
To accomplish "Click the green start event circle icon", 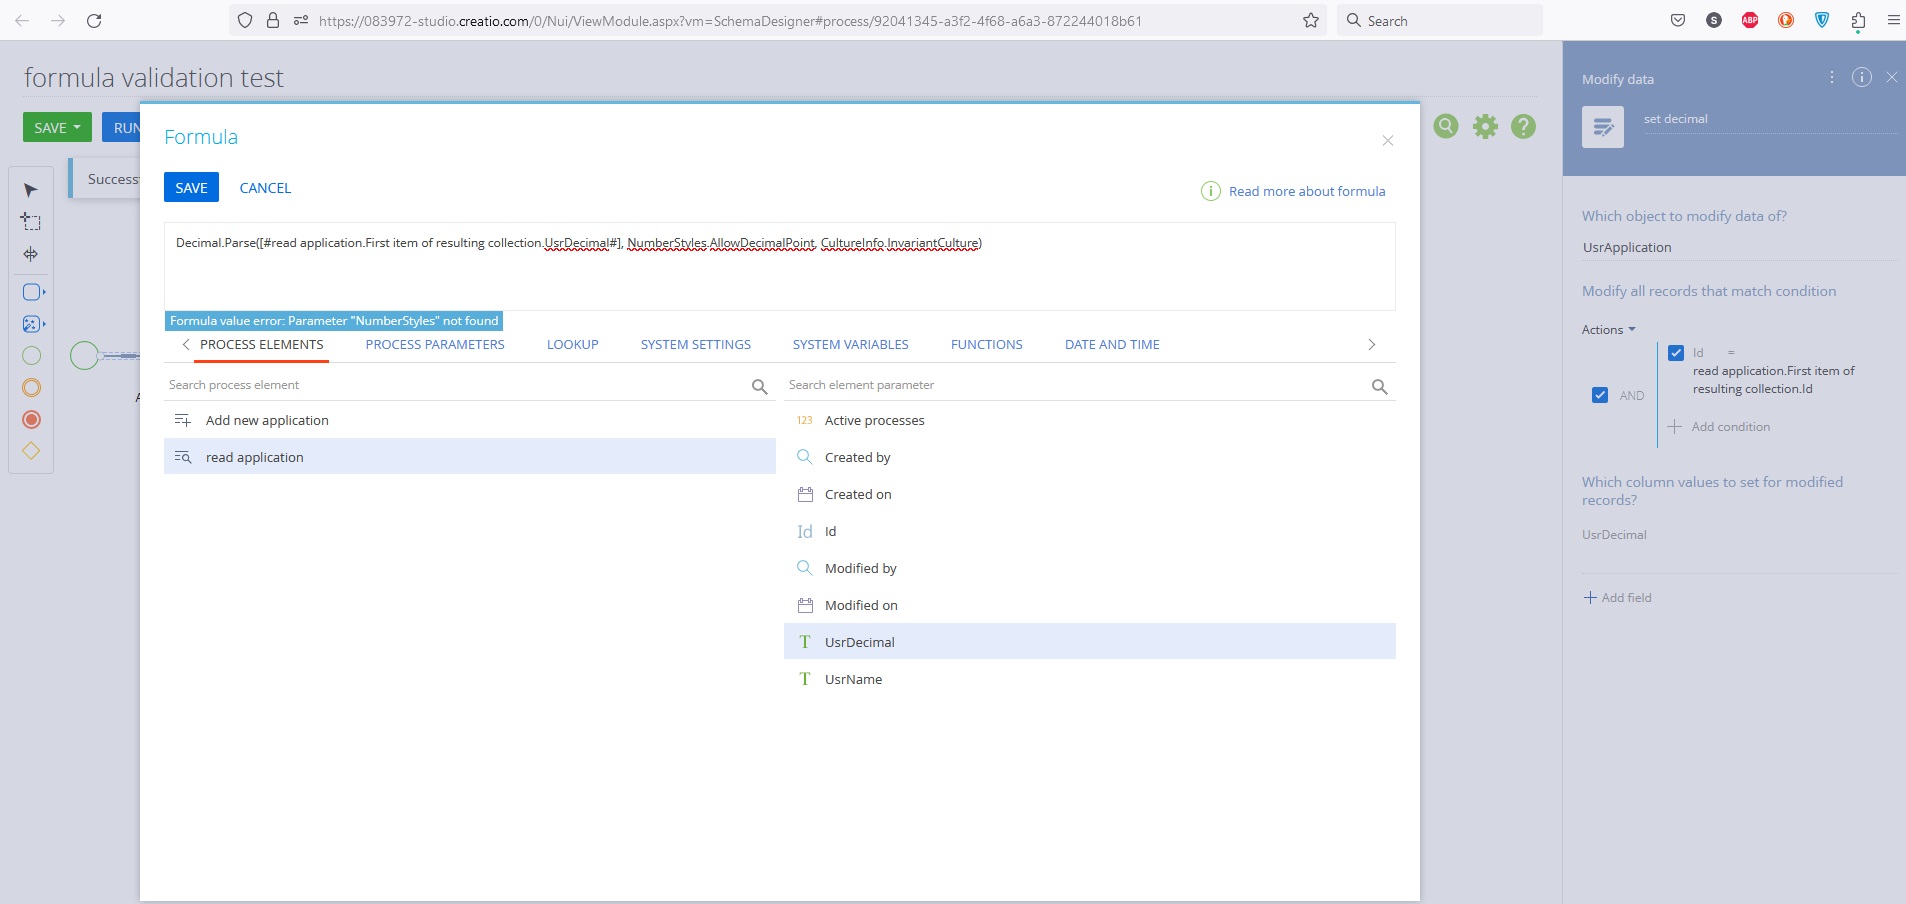I will (31, 356).
